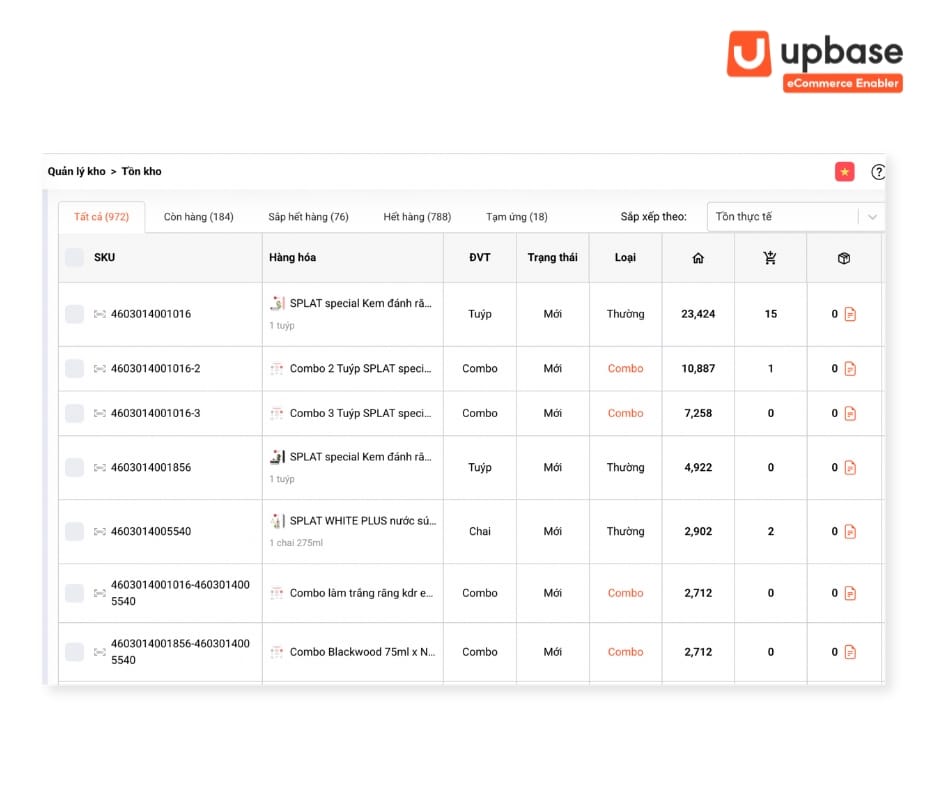Image resolution: width=940 pixels, height=788 pixels.
Task: Open document icon for SKU 4603014001016-3
Action: 850,413
